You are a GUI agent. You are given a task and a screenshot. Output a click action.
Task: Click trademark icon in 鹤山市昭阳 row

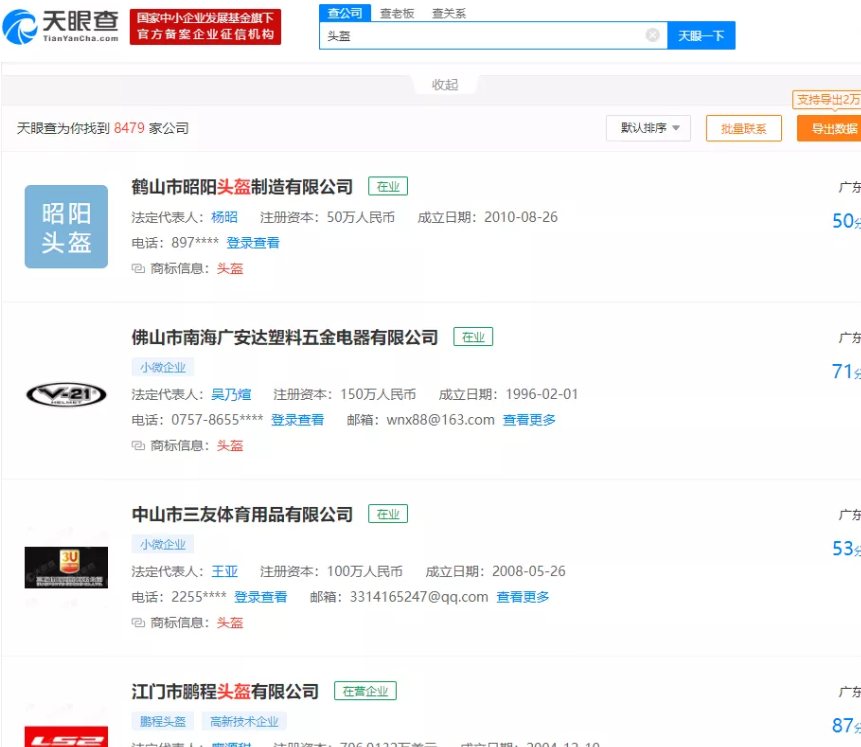pos(138,269)
